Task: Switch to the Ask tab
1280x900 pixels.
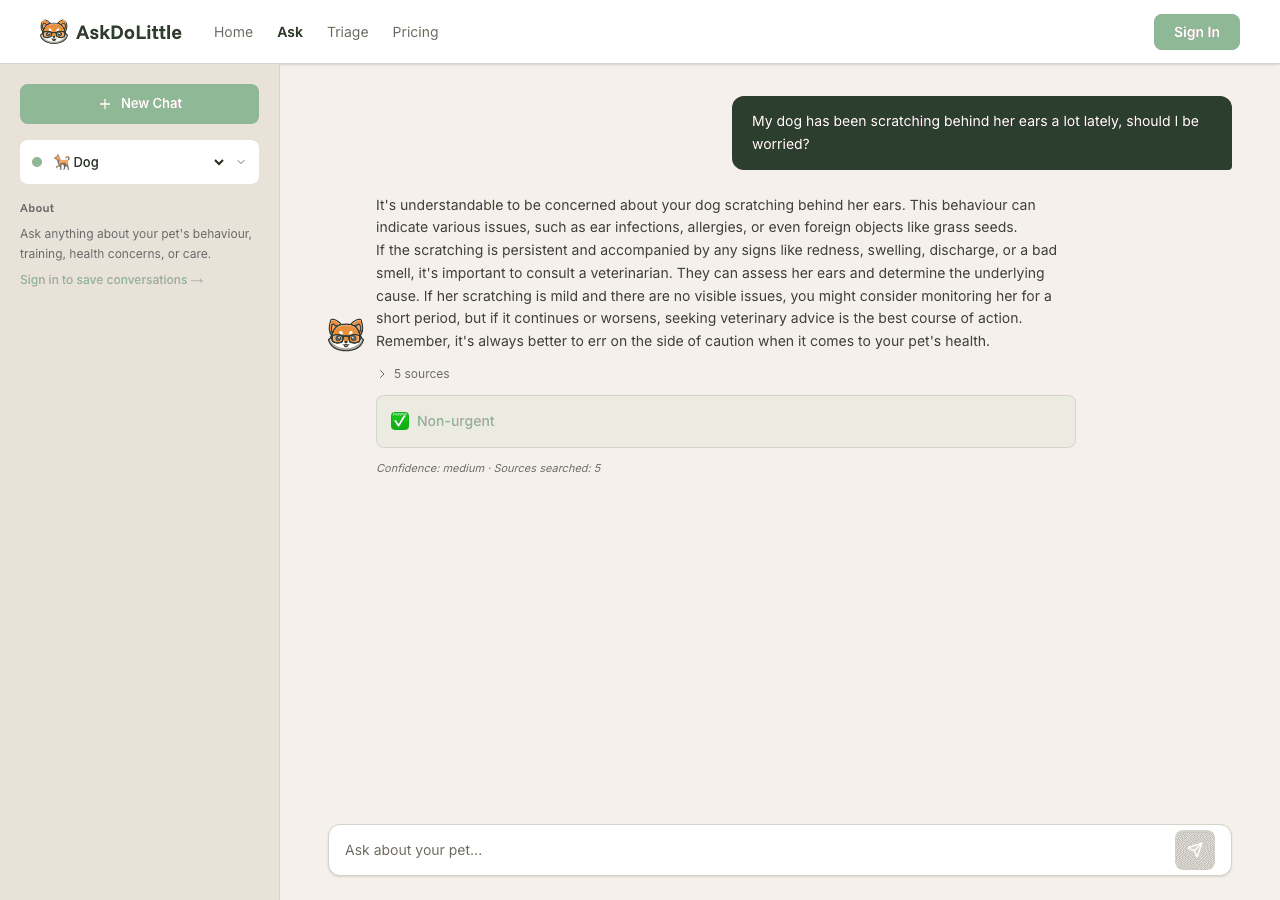Action: pos(289,31)
